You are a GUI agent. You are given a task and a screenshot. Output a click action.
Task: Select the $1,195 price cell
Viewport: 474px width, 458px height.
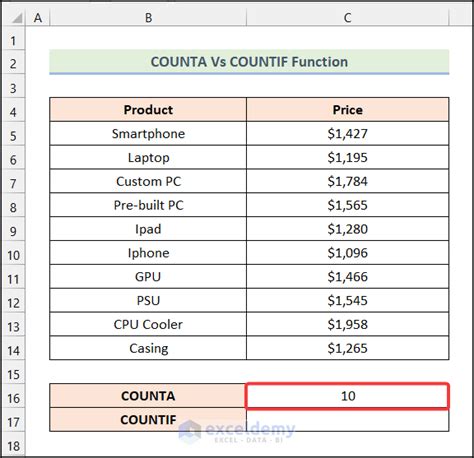(x=348, y=157)
